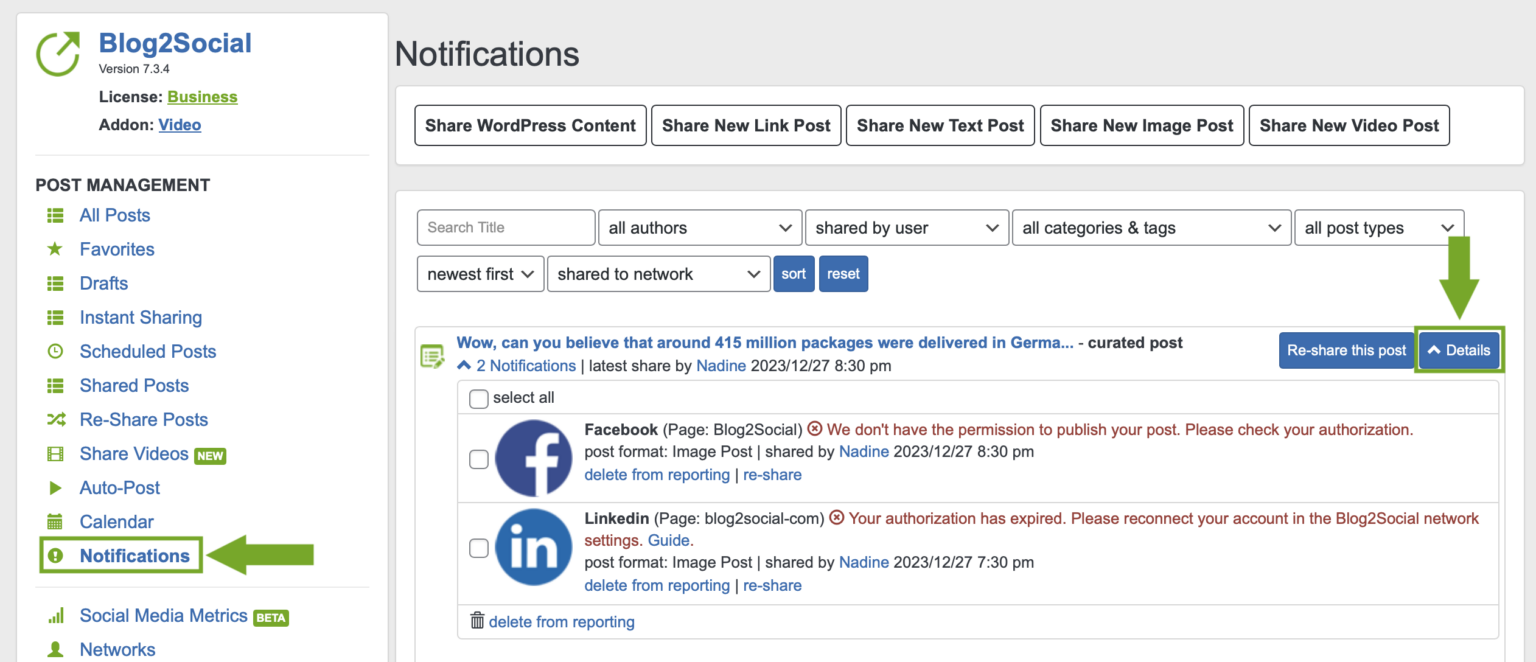Open All Posts in sidebar
The height and width of the screenshot is (662, 1536).
click(x=115, y=216)
